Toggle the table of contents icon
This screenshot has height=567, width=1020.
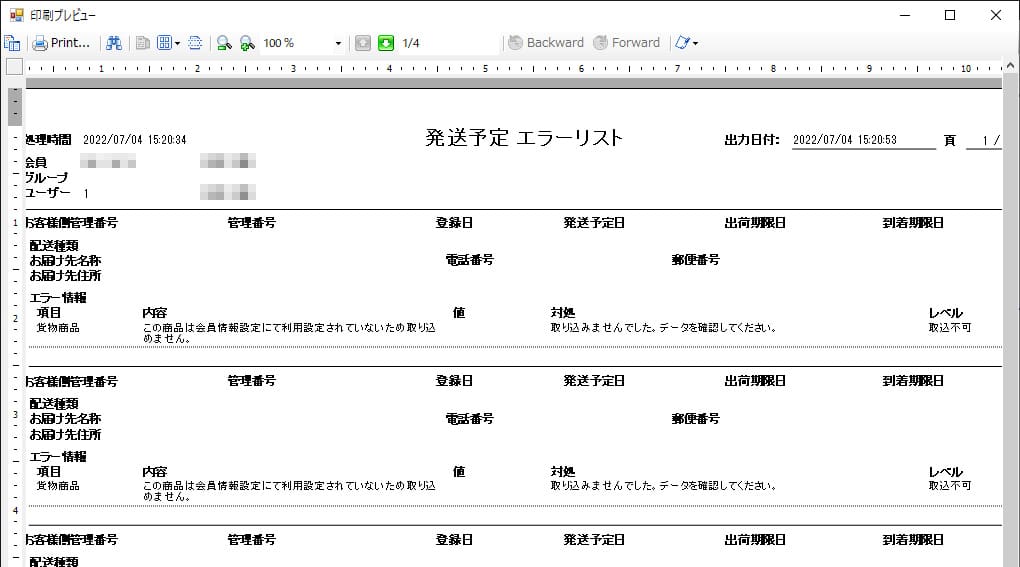[12, 43]
